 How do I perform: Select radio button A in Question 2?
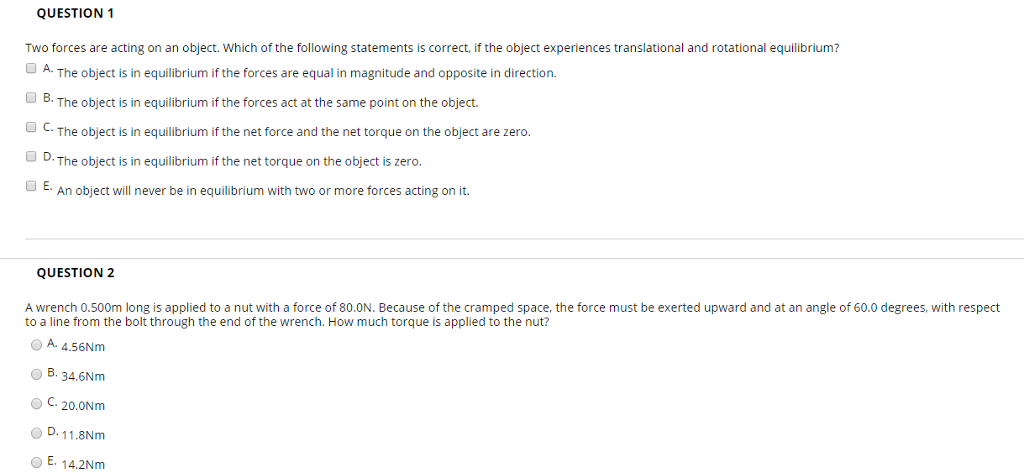pos(37,343)
